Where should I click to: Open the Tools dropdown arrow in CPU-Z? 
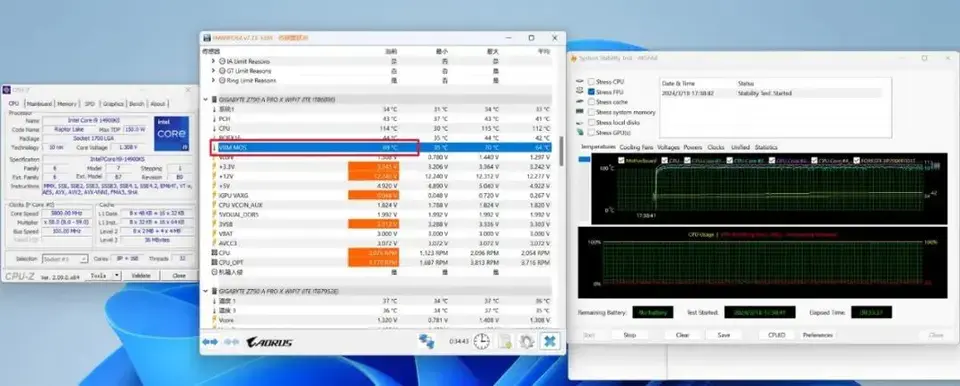pyautogui.click(x=117, y=276)
